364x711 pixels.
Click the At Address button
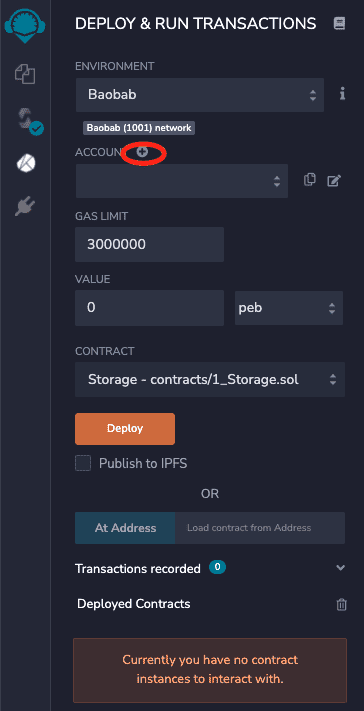(125, 528)
